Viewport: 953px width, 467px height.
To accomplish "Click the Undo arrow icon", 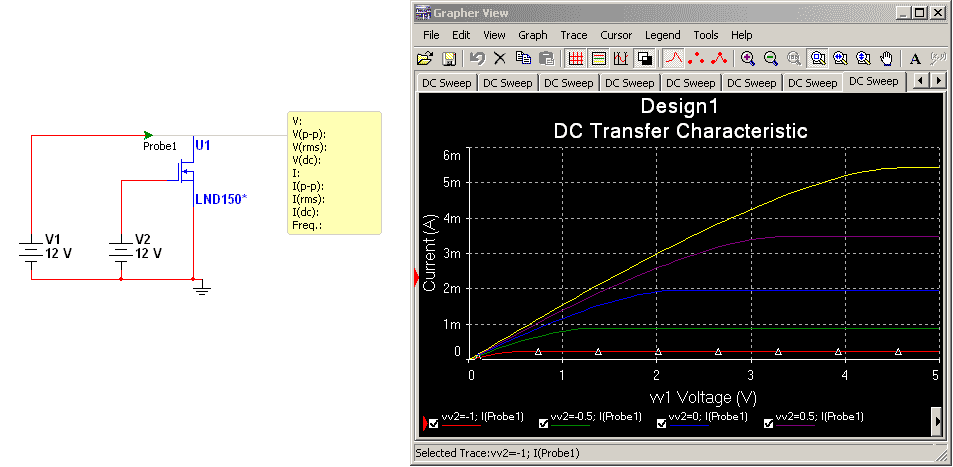I will click(x=478, y=58).
